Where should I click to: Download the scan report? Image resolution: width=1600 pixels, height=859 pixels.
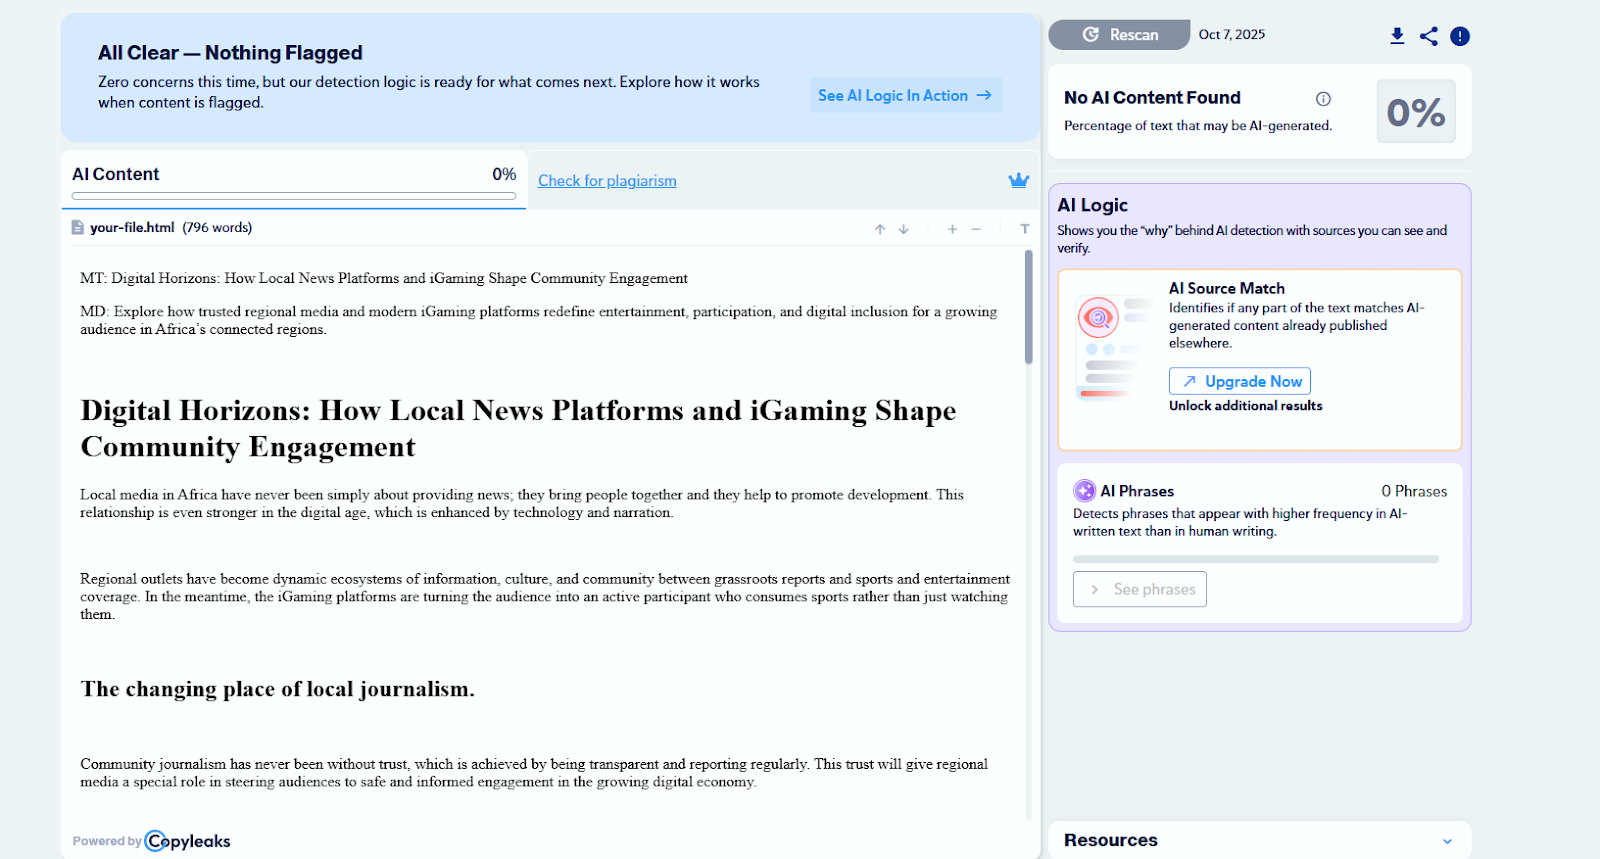click(x=1397, y=36)
